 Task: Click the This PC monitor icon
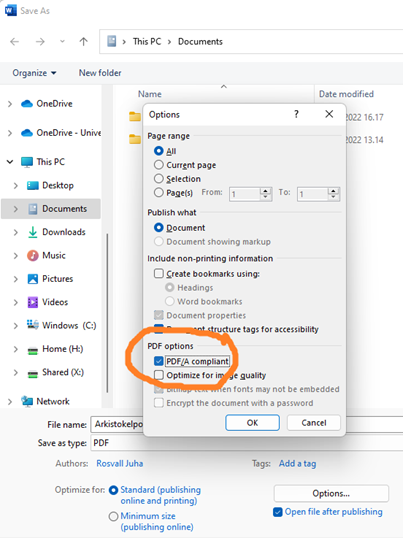coord(27,162)
